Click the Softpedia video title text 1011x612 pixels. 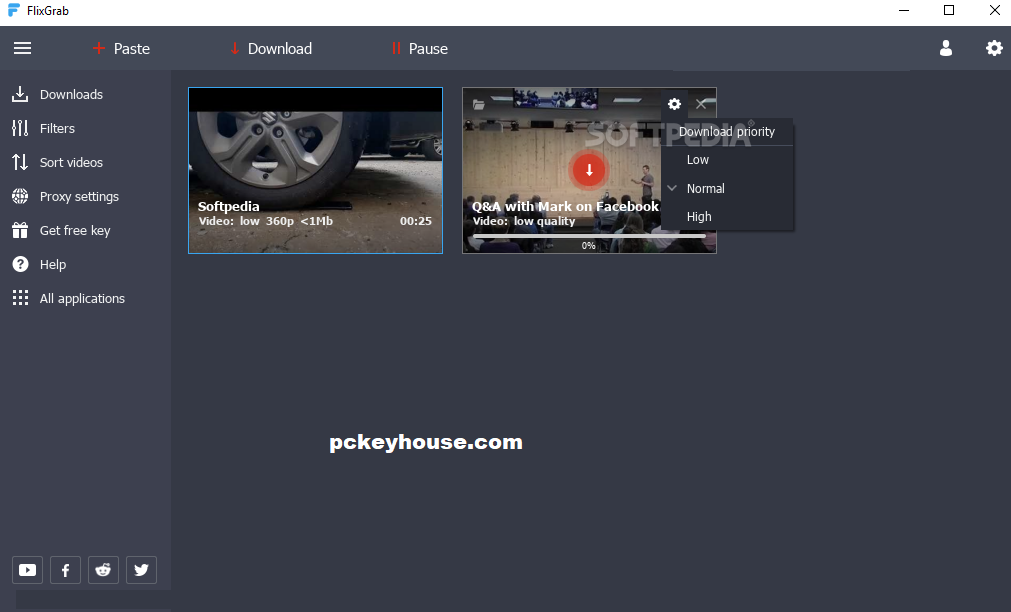click(x=228, y=206)
